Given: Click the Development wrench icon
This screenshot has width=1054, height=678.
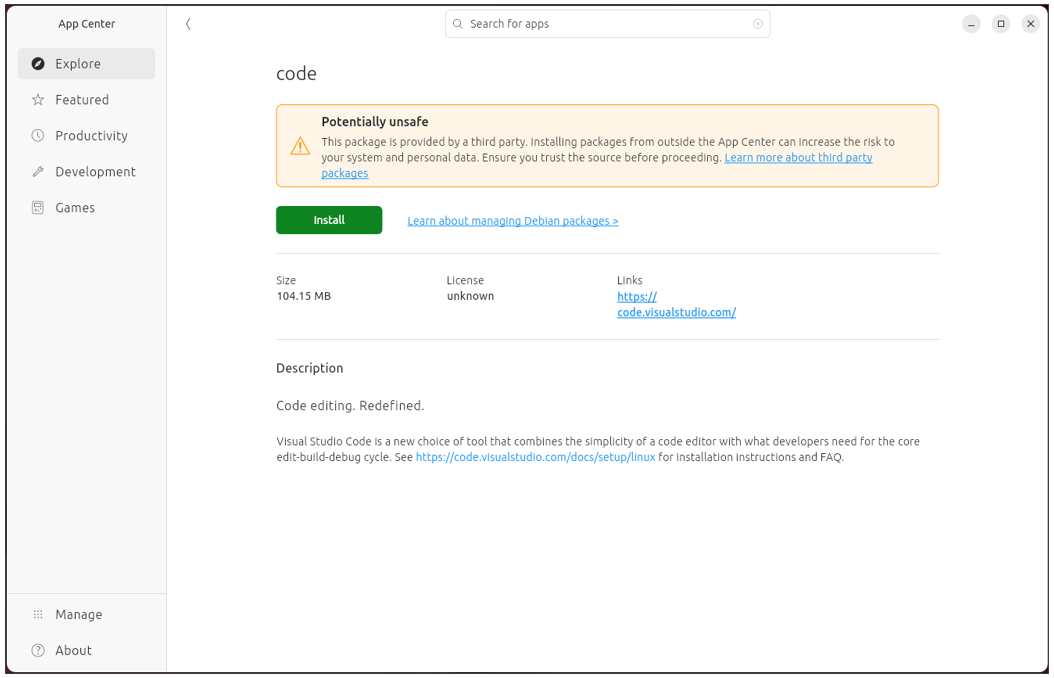Looking at the screenshot, I should click(x=38, y=172).
